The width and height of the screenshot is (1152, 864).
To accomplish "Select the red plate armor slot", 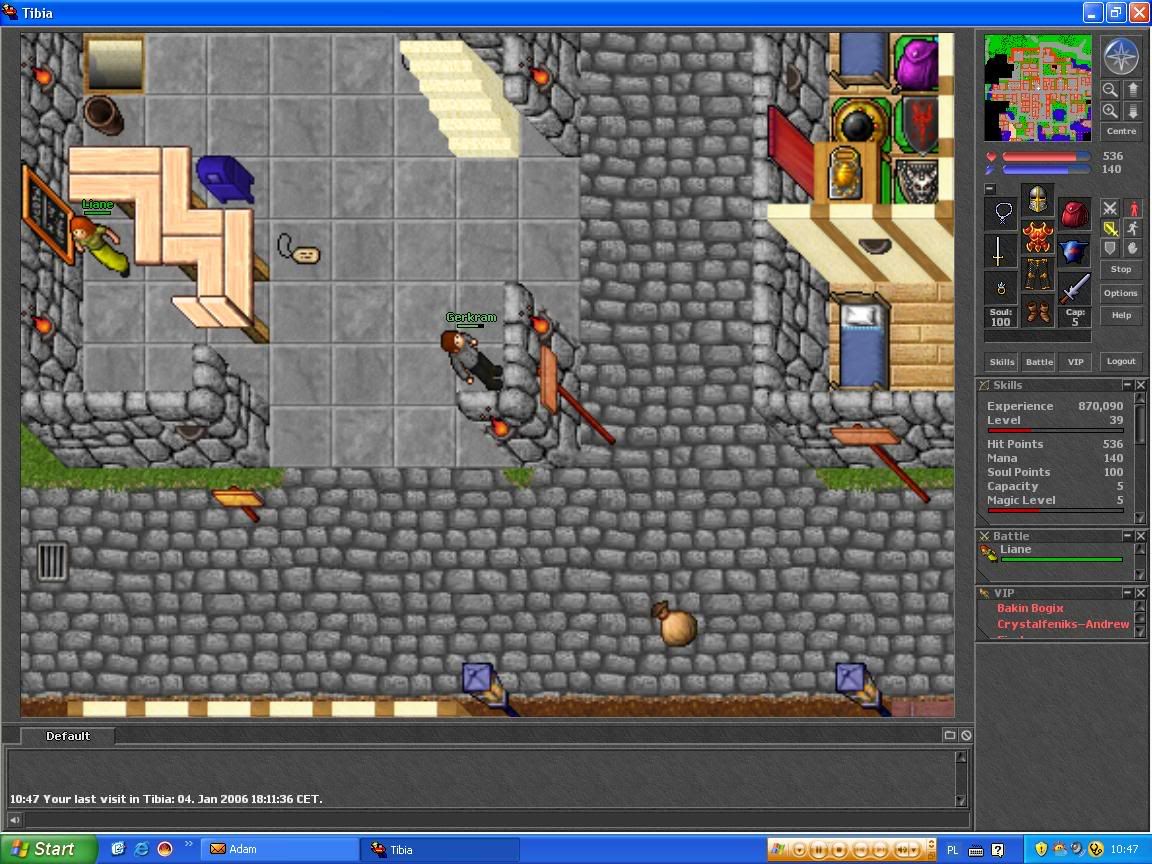I will (x=1037, y=237).
